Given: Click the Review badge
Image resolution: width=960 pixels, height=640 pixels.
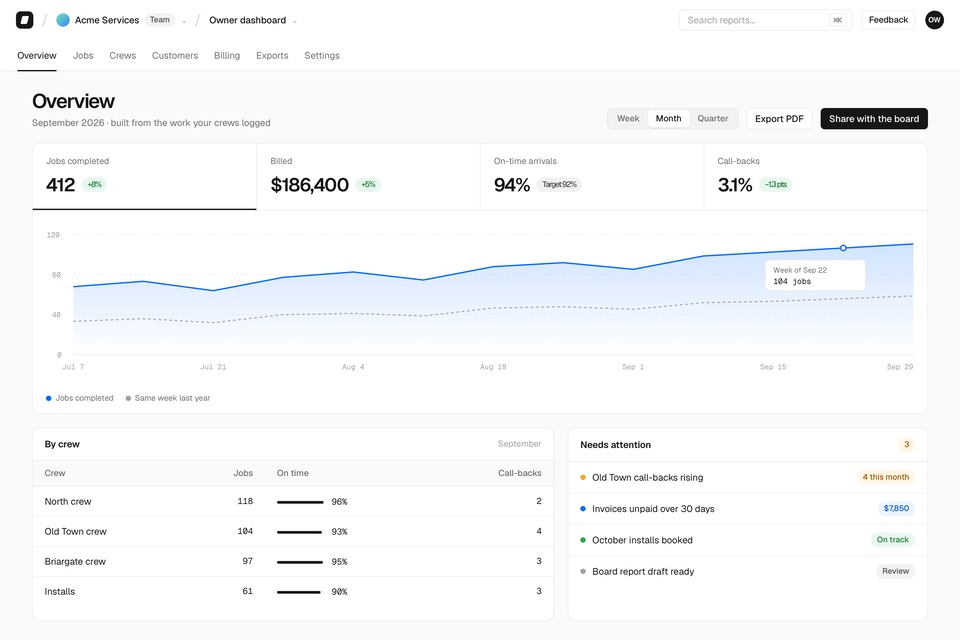Looking at the screenshot, I should (x=895, y=571).
